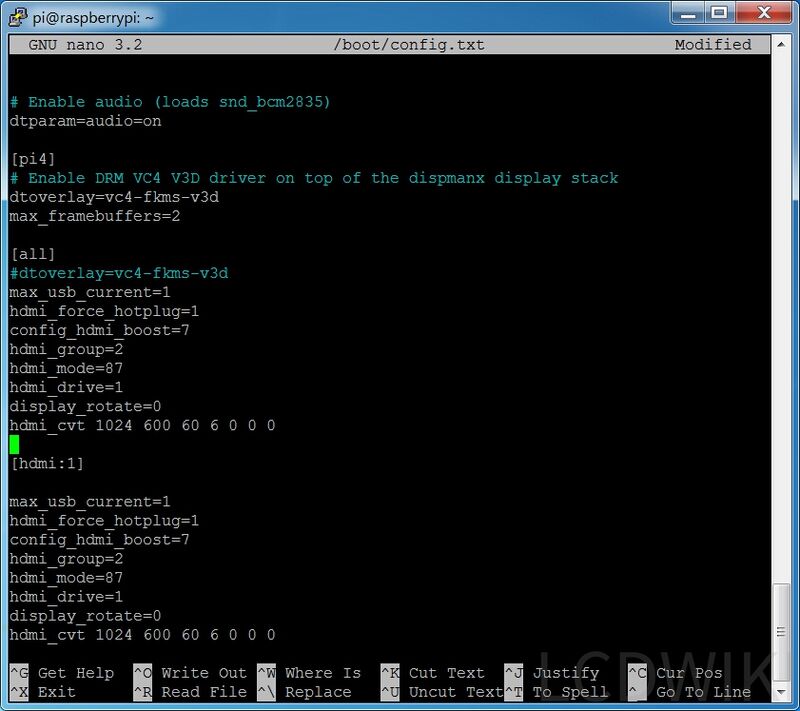800x711 pixels.
Task: Click the commented #dtoverlay=vc4-fkms-v3d line
Action: 119,273
